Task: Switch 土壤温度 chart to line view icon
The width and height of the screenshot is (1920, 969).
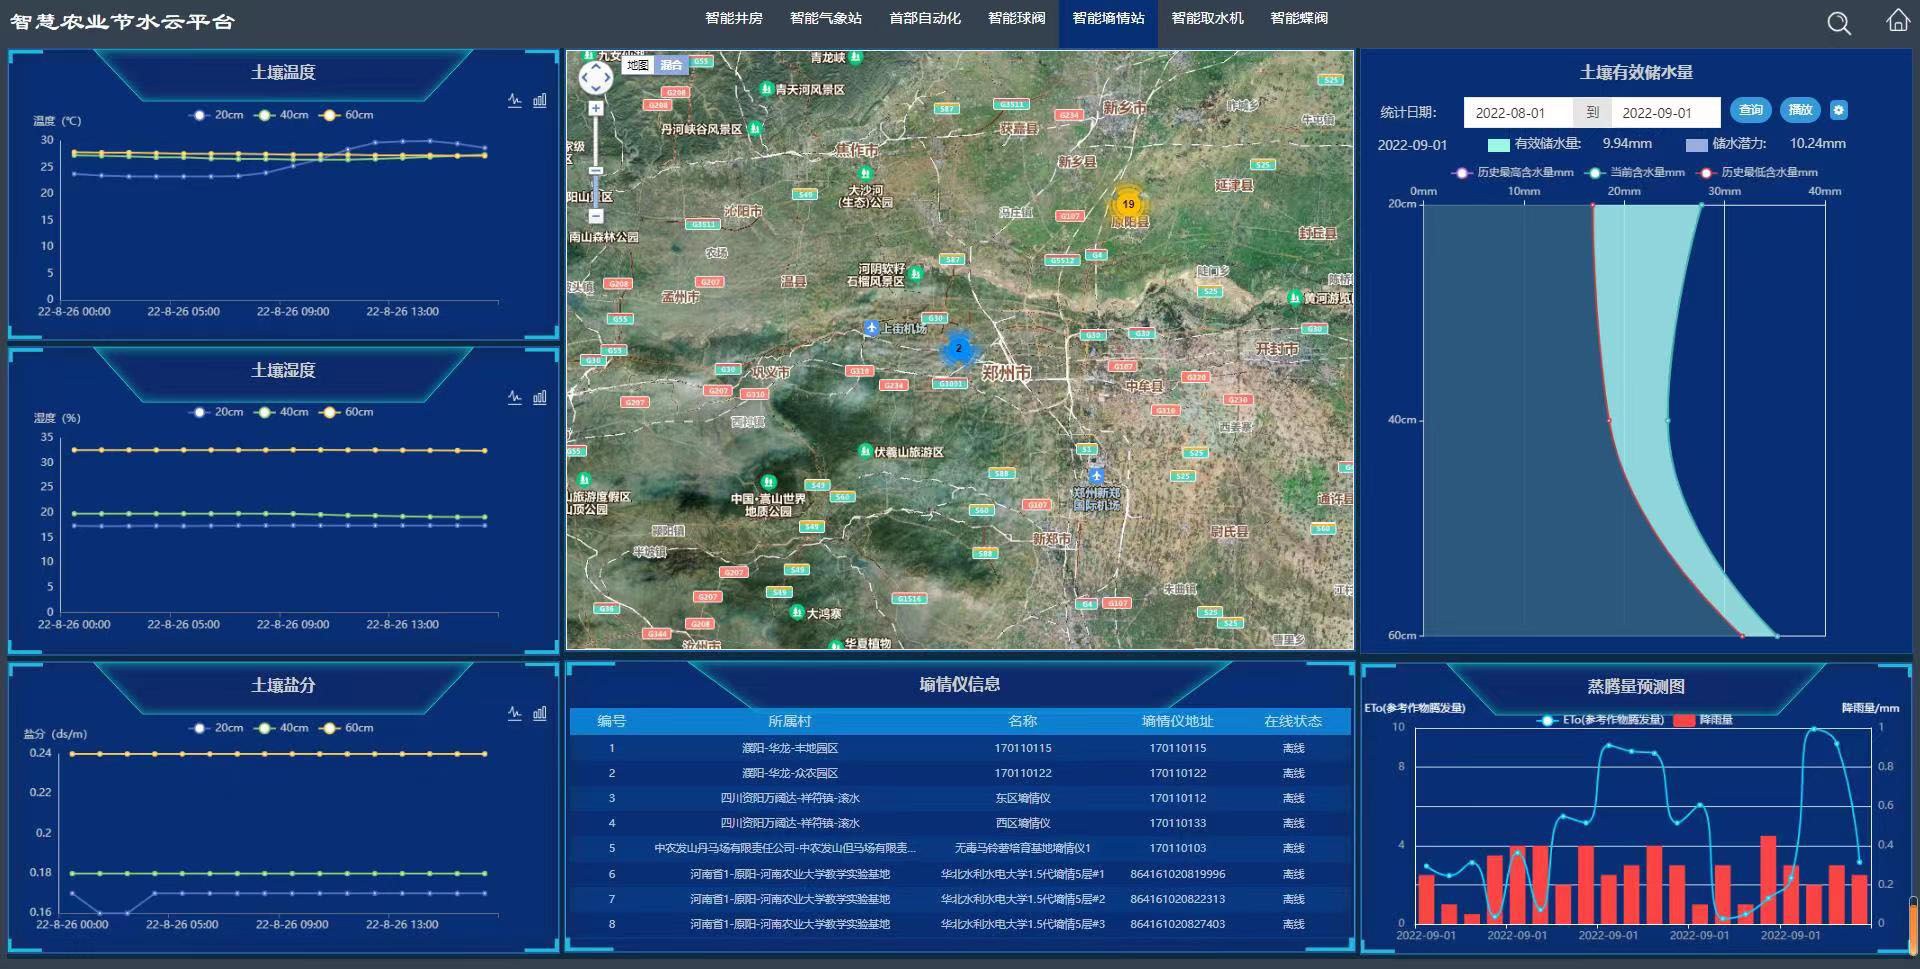Action: [514, 100]
